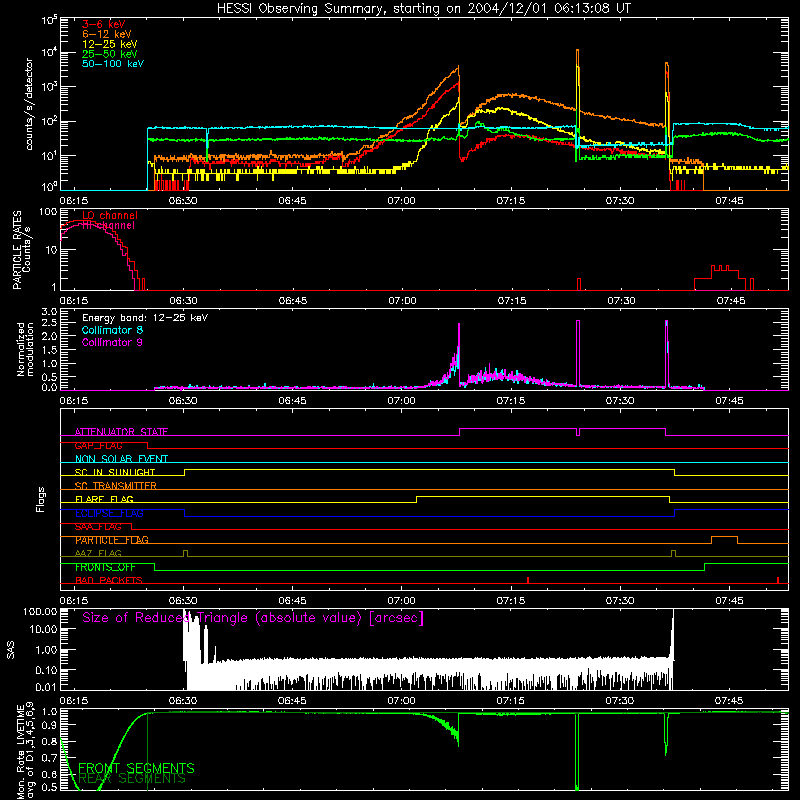Click the FLARE_FLAG label
This screenshot has width=800, height=800.
(x=104, y=499)
